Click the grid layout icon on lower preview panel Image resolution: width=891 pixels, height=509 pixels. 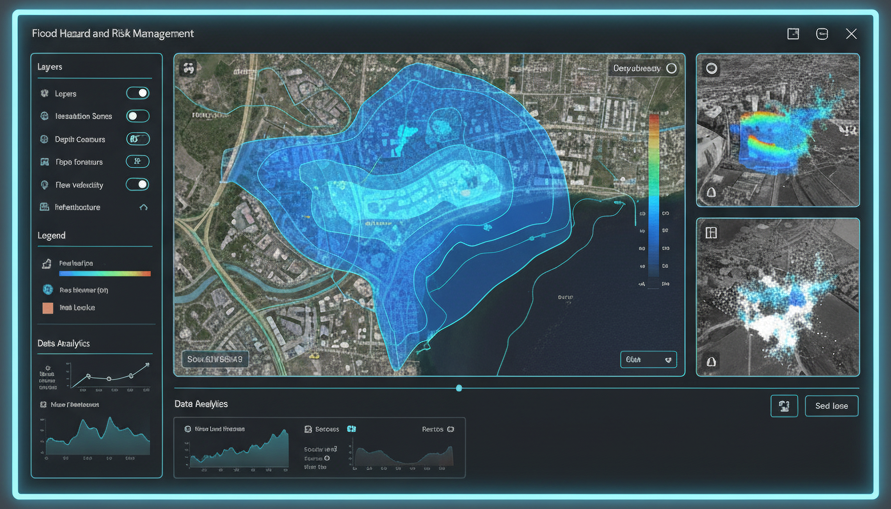coord(711,233)
